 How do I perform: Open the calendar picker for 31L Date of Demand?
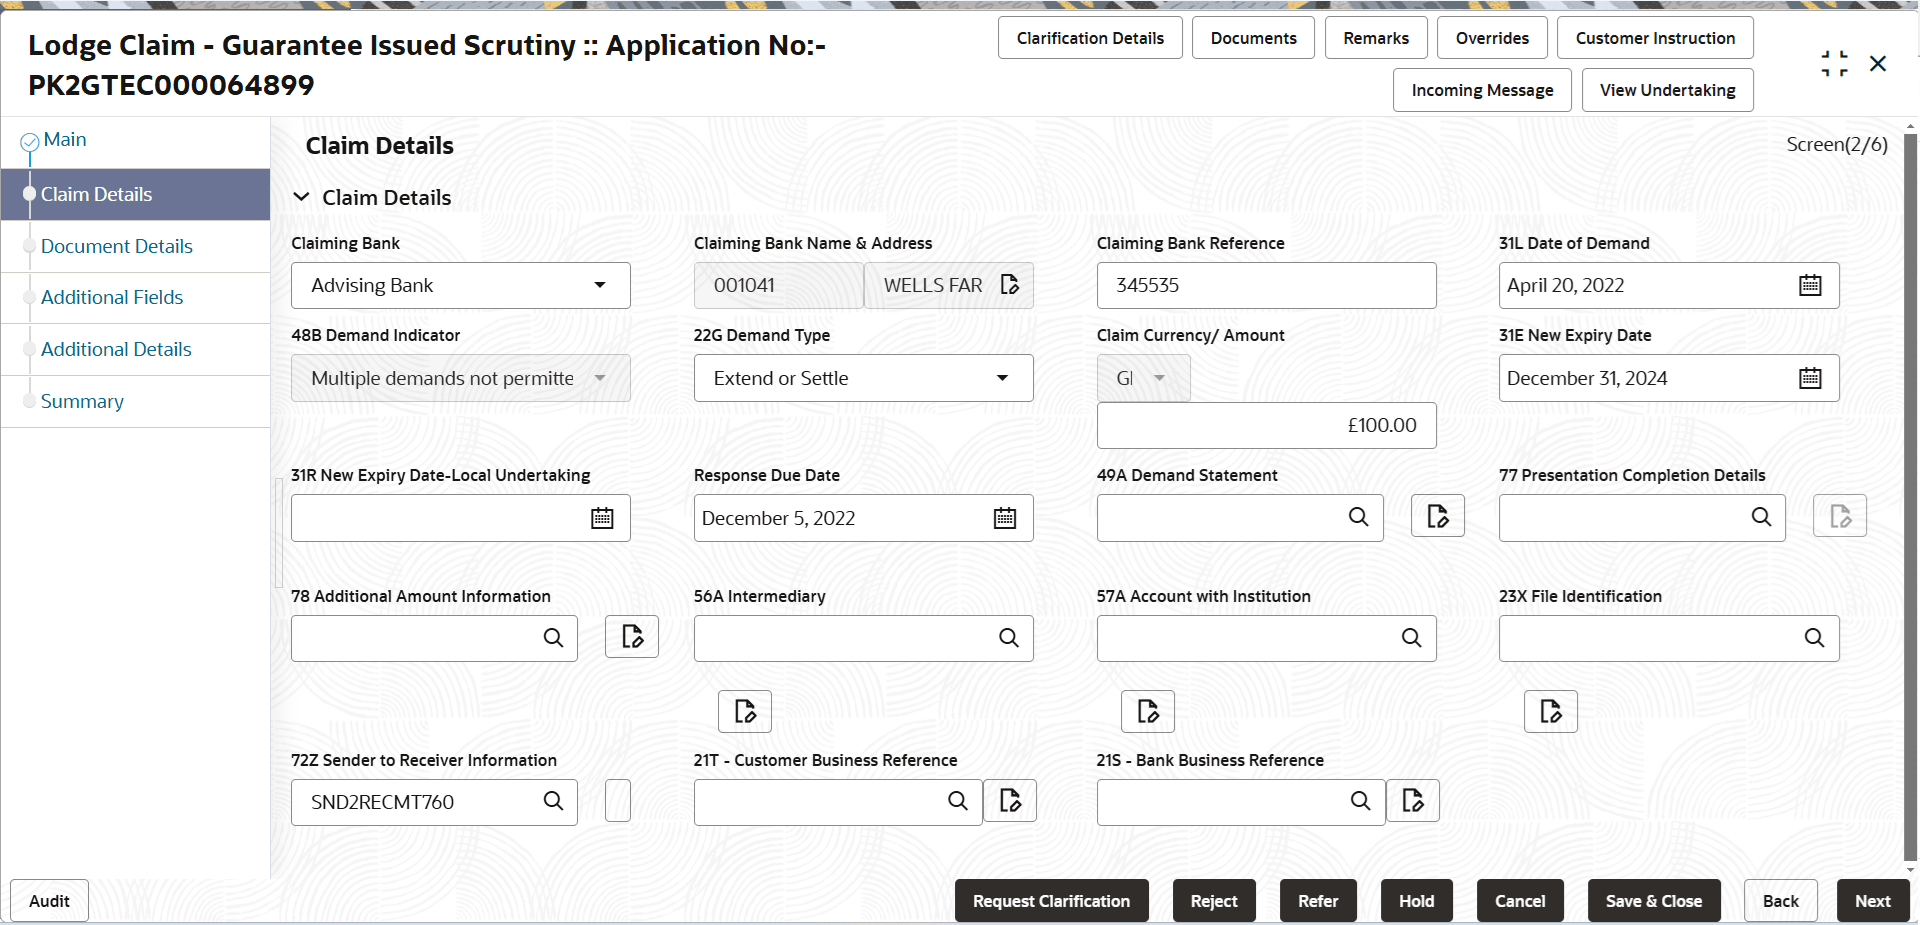[1810, 285]
